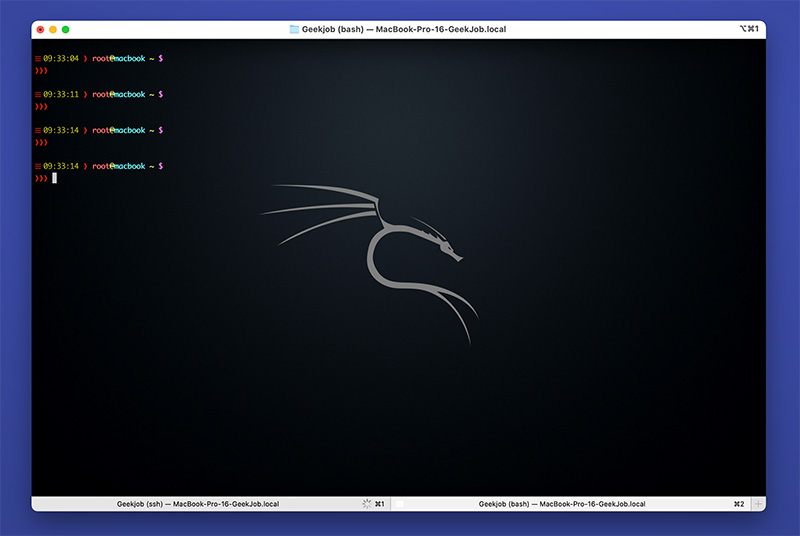800x536 pixels.
Task: Click the red lines icon before 09:33:04
Action: click(38, 59)
